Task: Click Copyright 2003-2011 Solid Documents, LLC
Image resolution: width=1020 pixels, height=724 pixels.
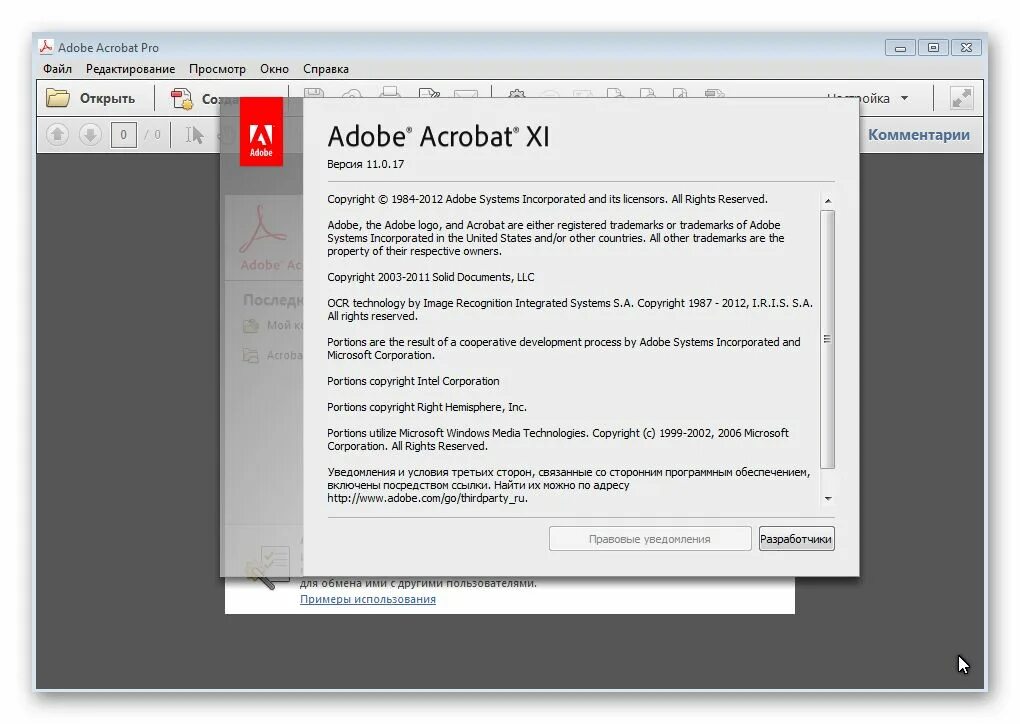Action: [431, 277]
